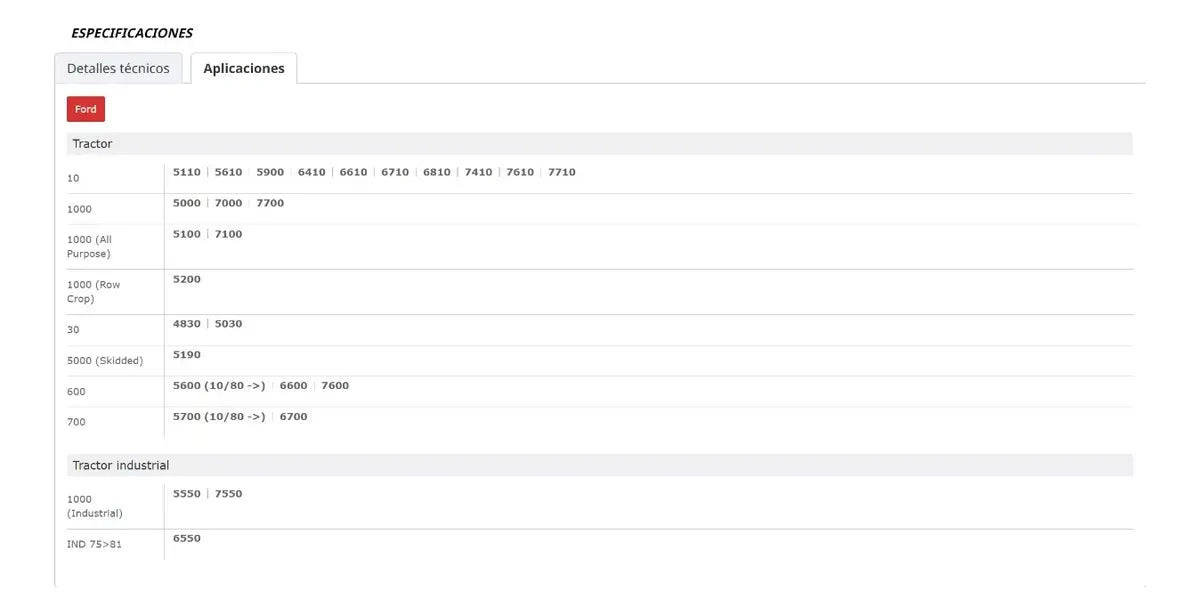Select model 5900 in series 10 row
The width and height of the screenshot is (1200, 615).
point(270,172)
